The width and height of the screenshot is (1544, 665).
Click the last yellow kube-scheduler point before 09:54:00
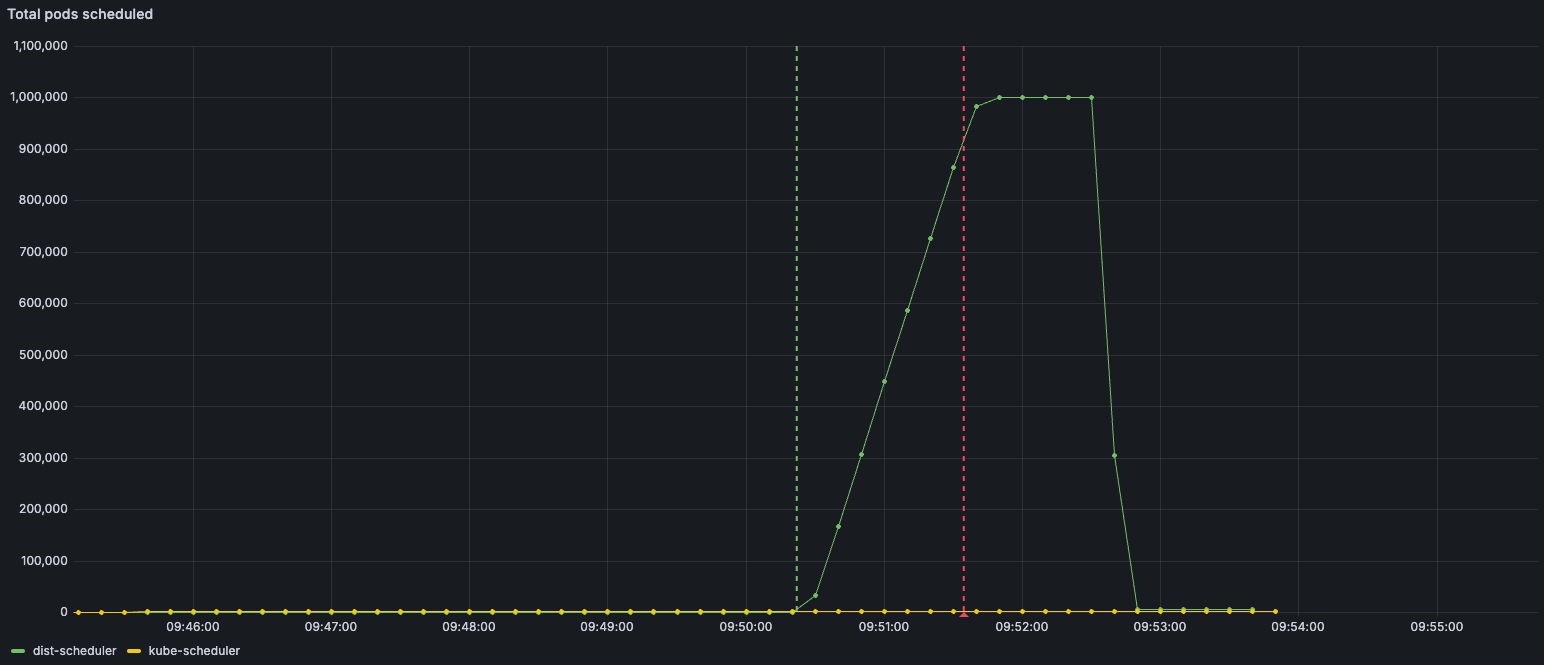pyautogui.click(x=1275, y=611)
